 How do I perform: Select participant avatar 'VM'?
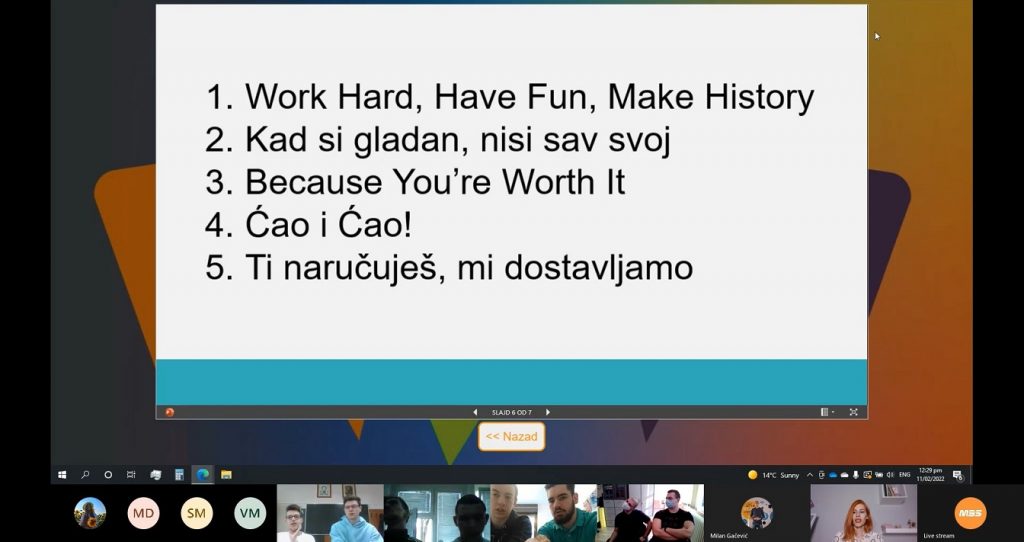250,513
